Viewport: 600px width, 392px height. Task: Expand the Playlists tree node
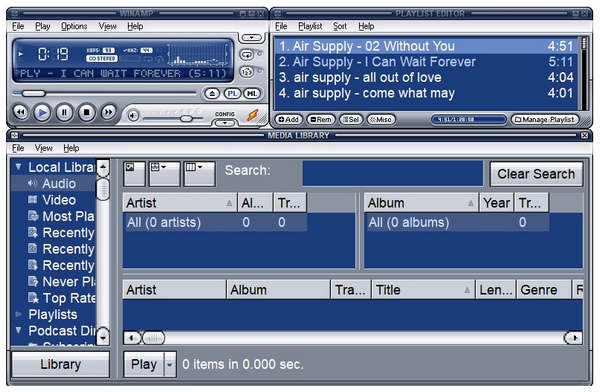click(18, 315)
